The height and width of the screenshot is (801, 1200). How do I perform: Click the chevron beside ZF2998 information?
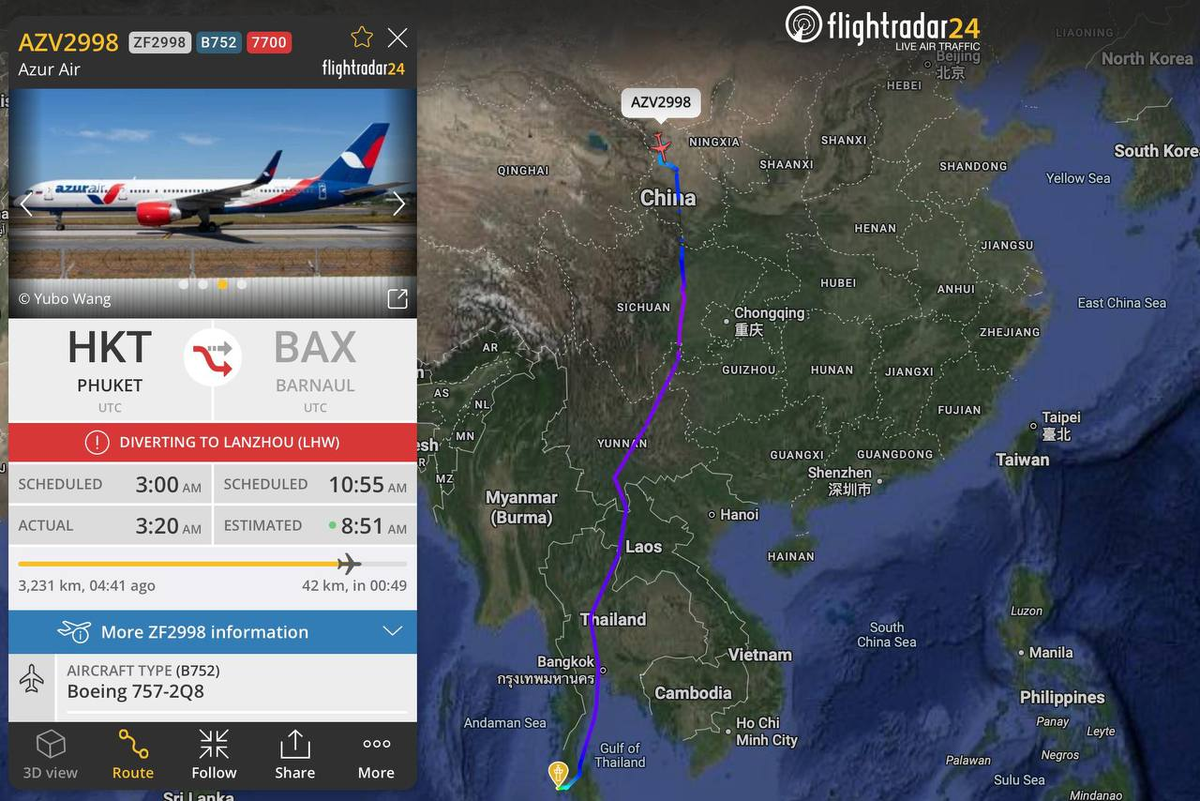392,632
